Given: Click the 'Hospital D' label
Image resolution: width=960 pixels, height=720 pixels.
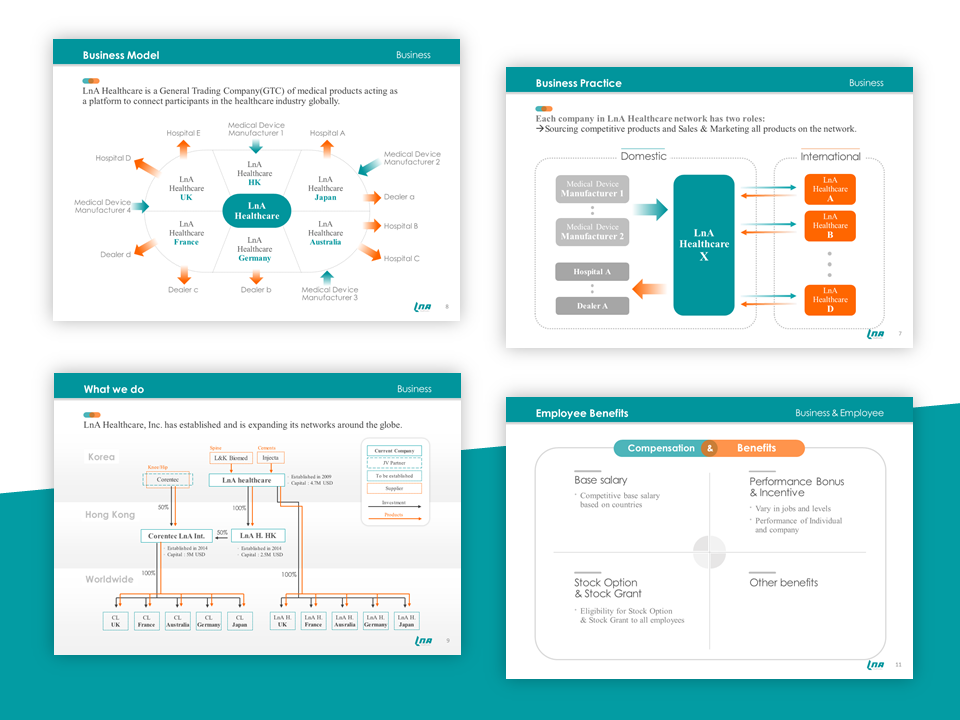Looking at the screenshot, I should [x=113, y=158].
